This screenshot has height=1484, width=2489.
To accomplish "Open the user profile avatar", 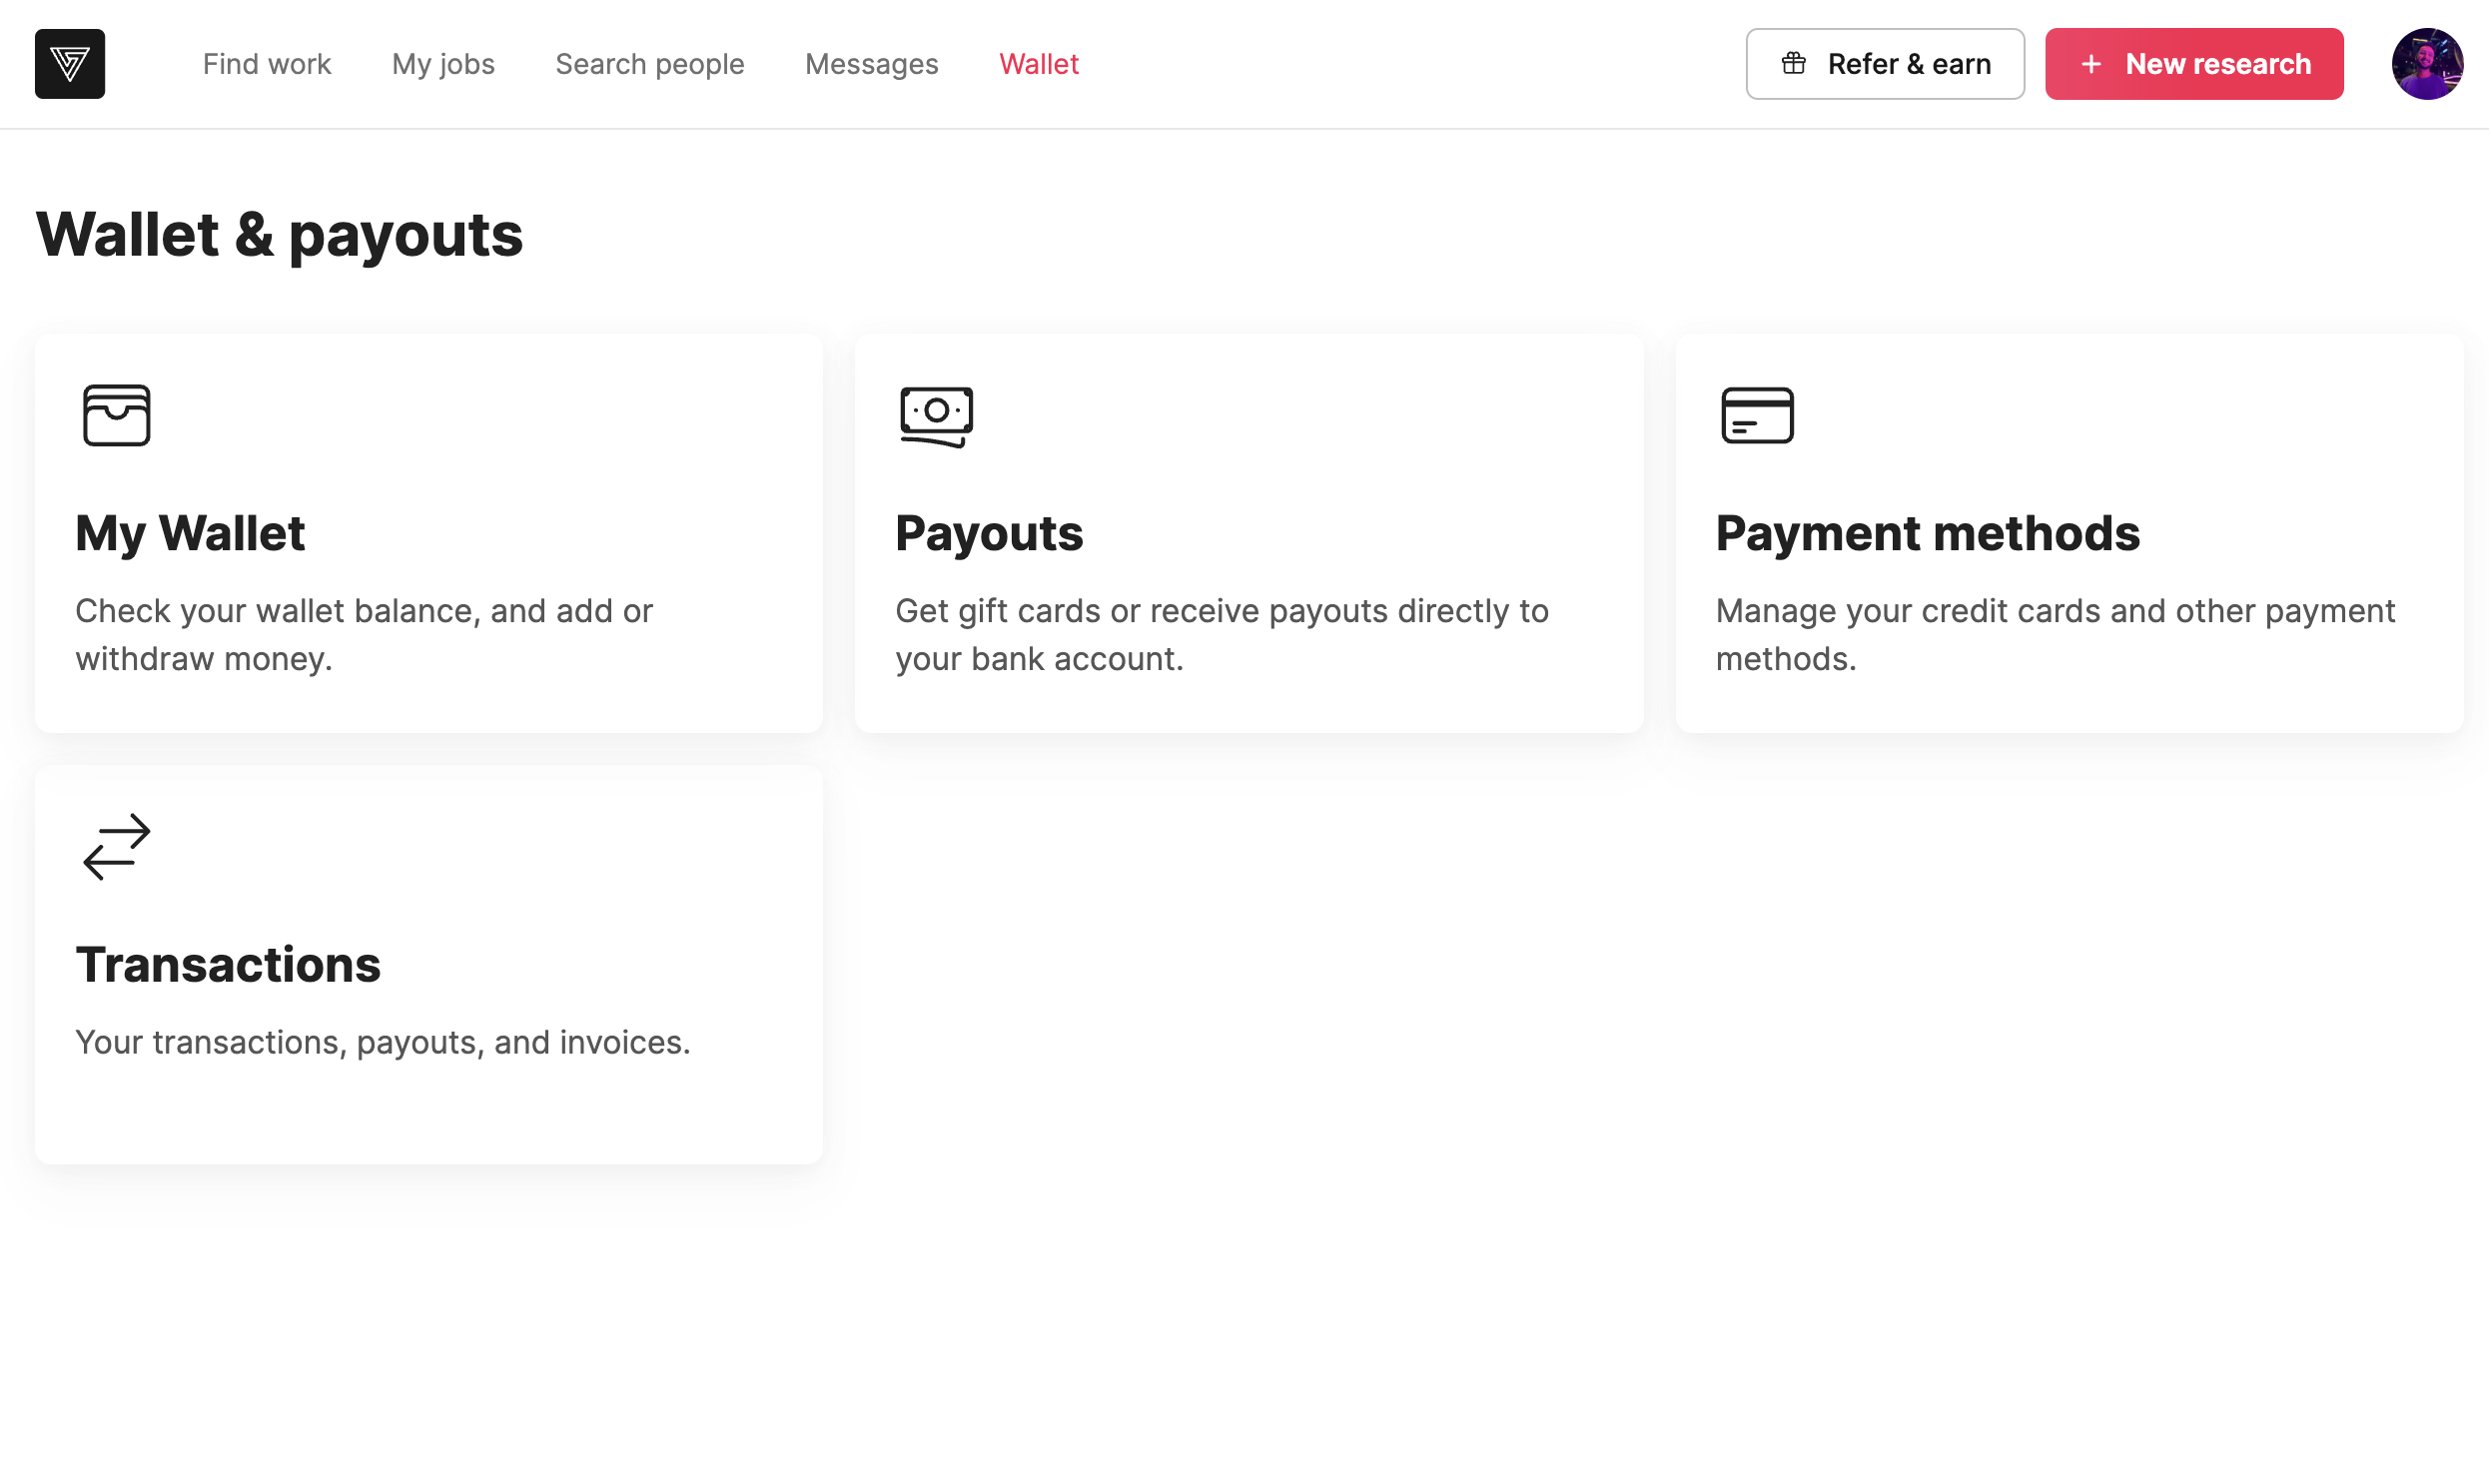I will tap(2426, 64).
